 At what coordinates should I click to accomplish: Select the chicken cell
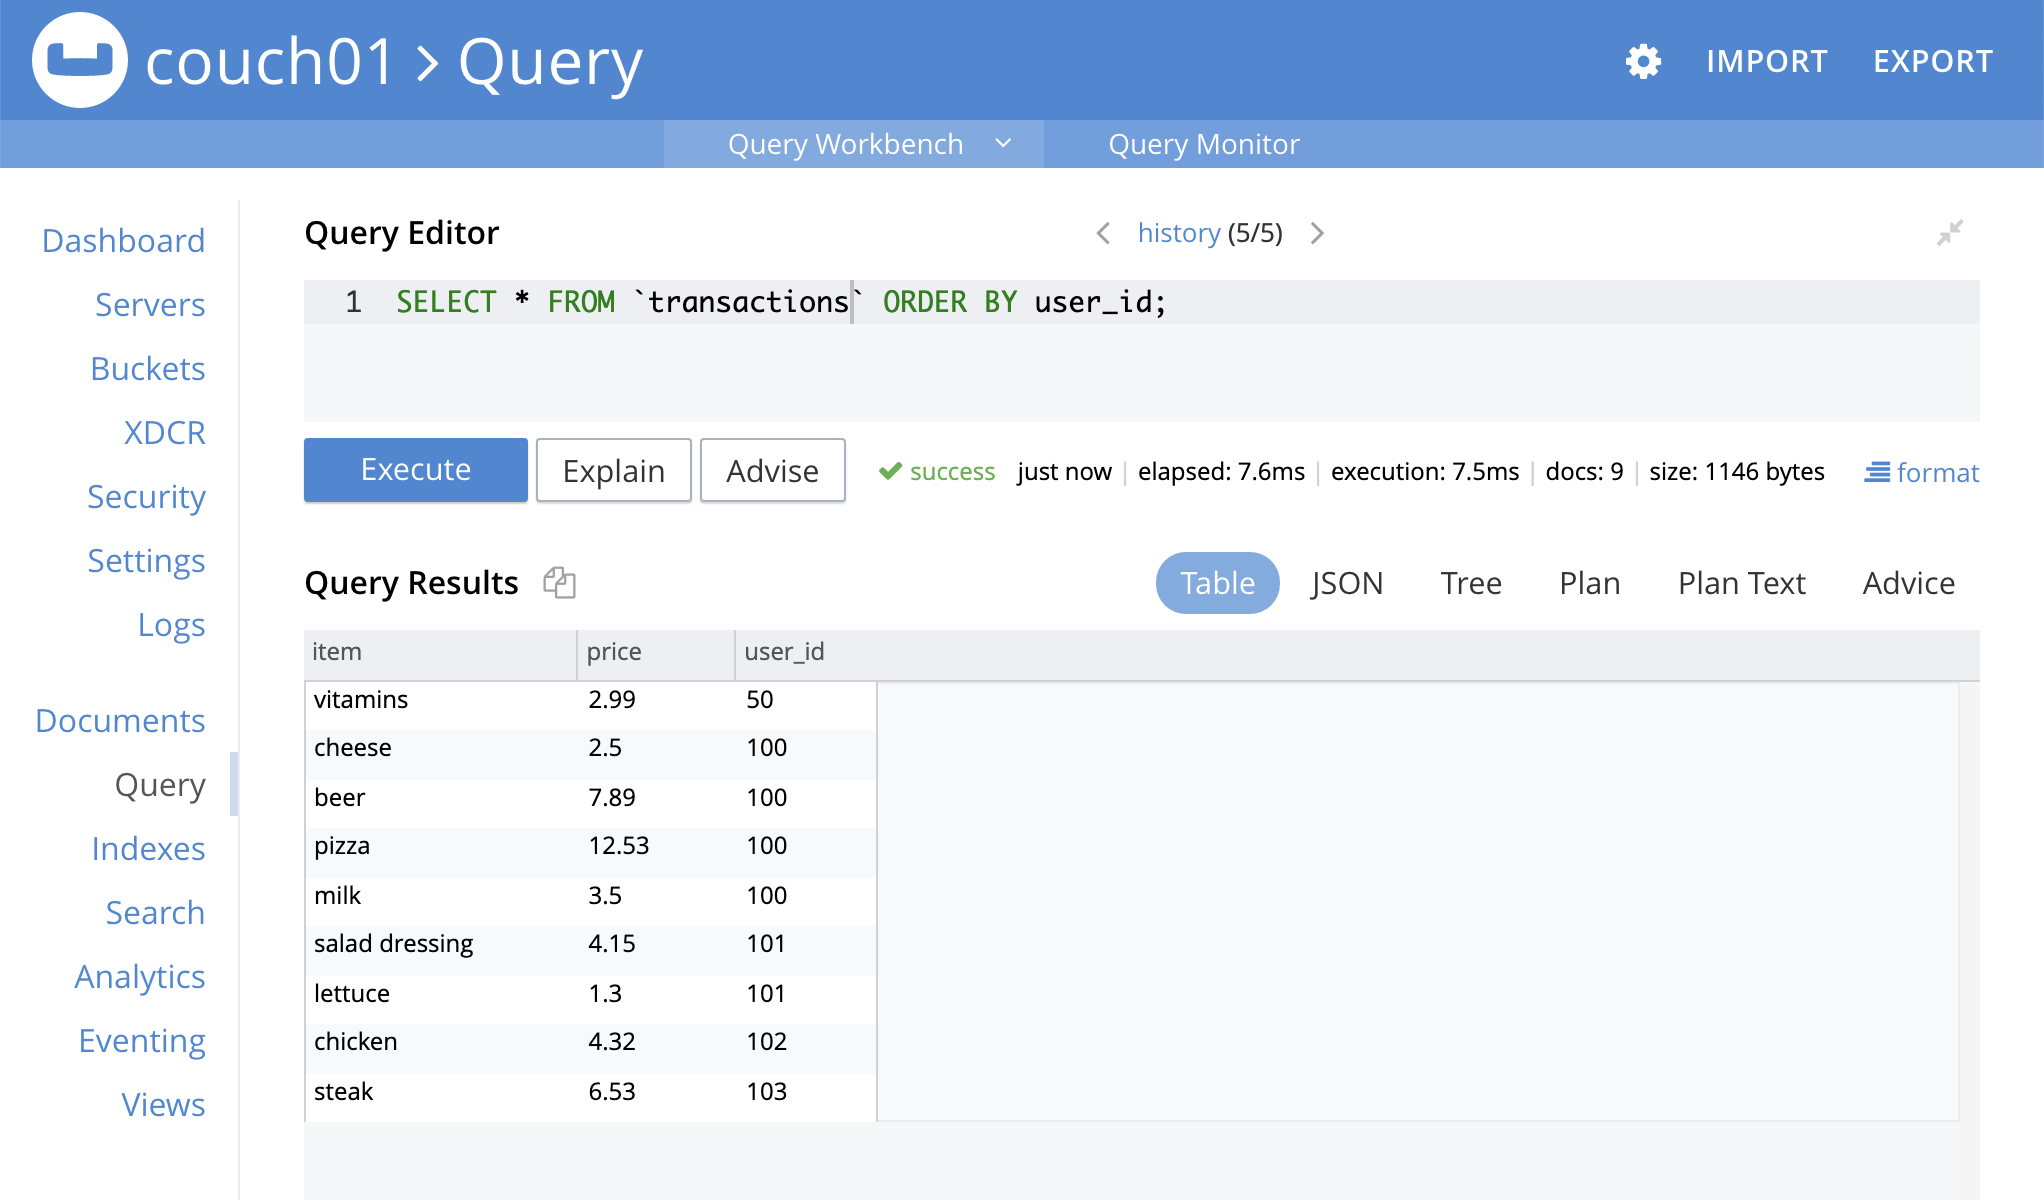pos(356,1042)
